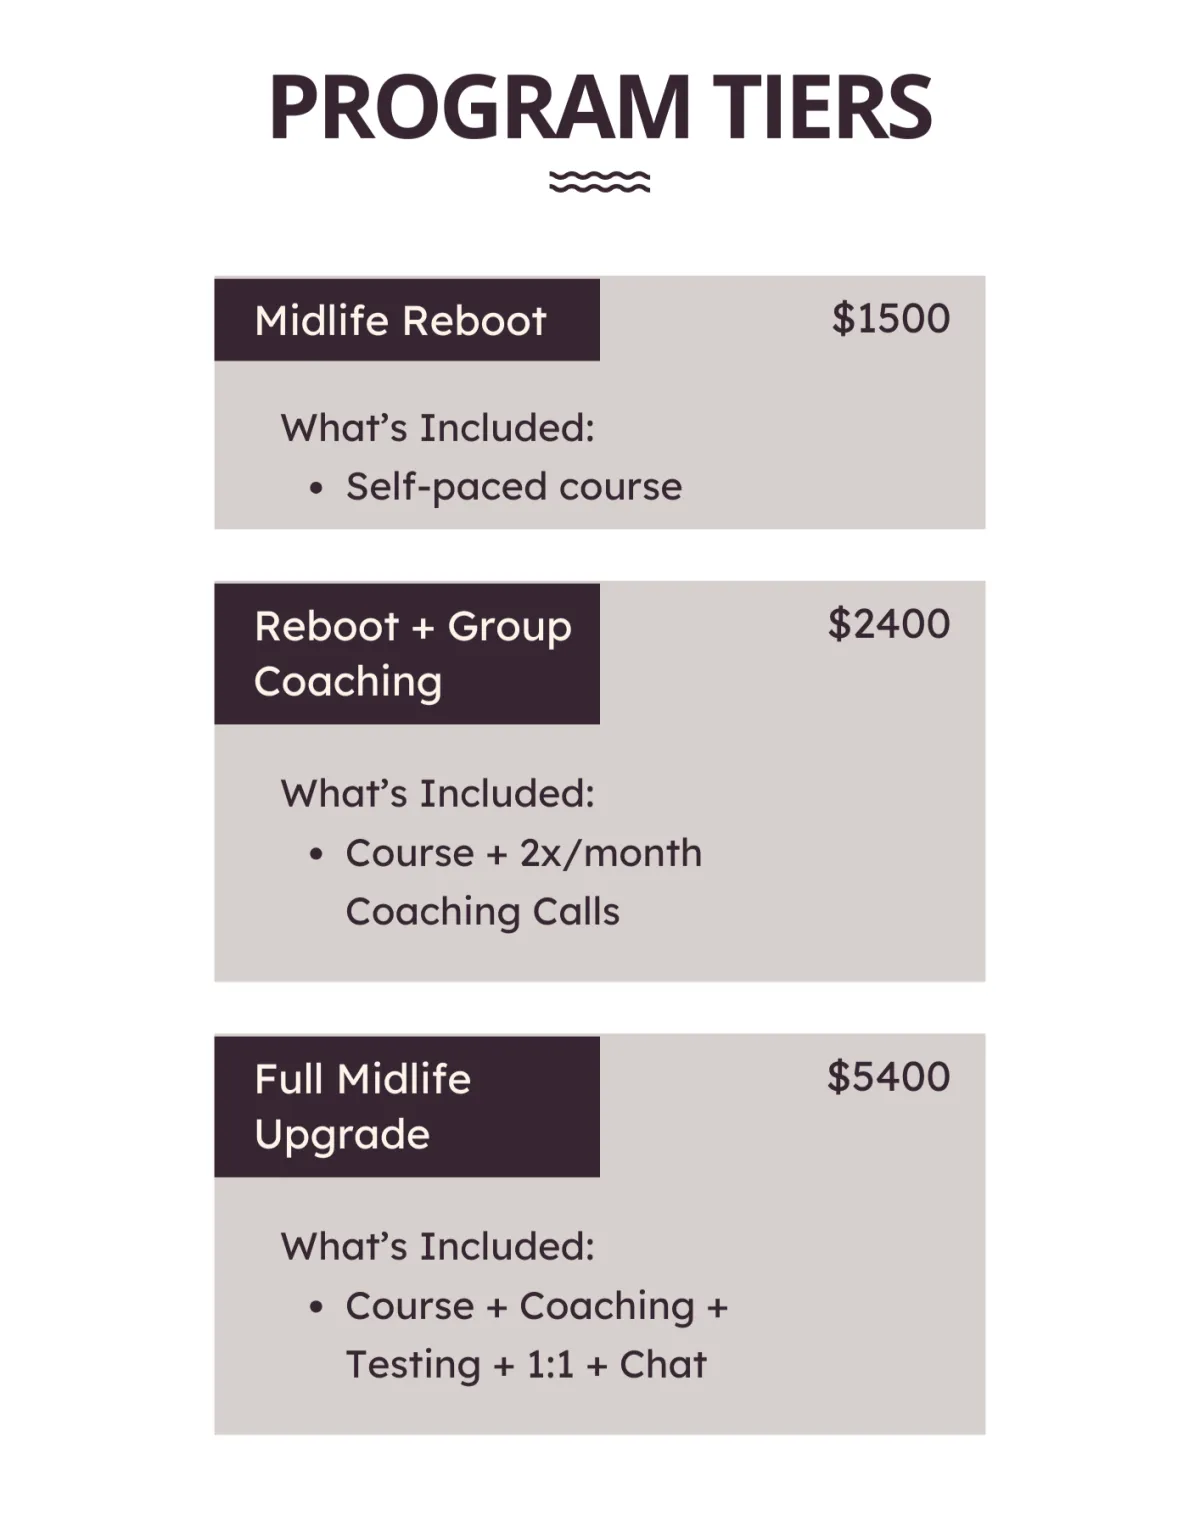
Task: Click the Self-paced course bullet item
Action: 513,487
